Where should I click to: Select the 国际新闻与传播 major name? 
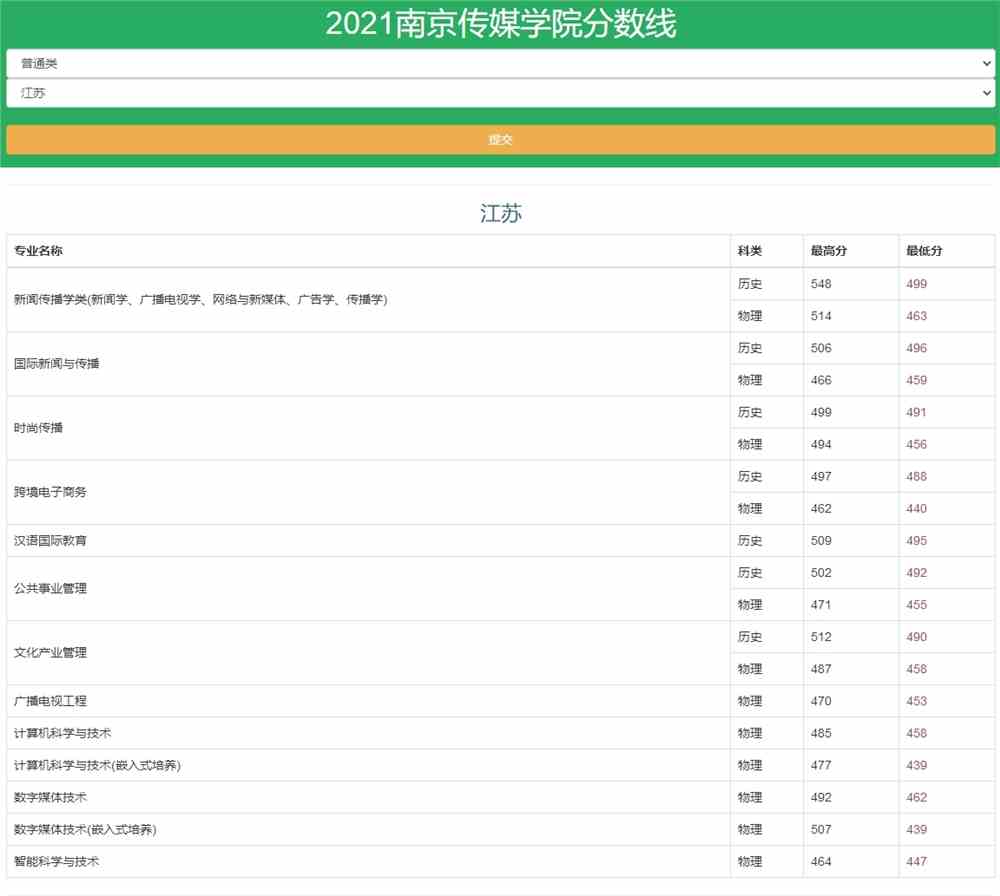[x=57, y=364]
